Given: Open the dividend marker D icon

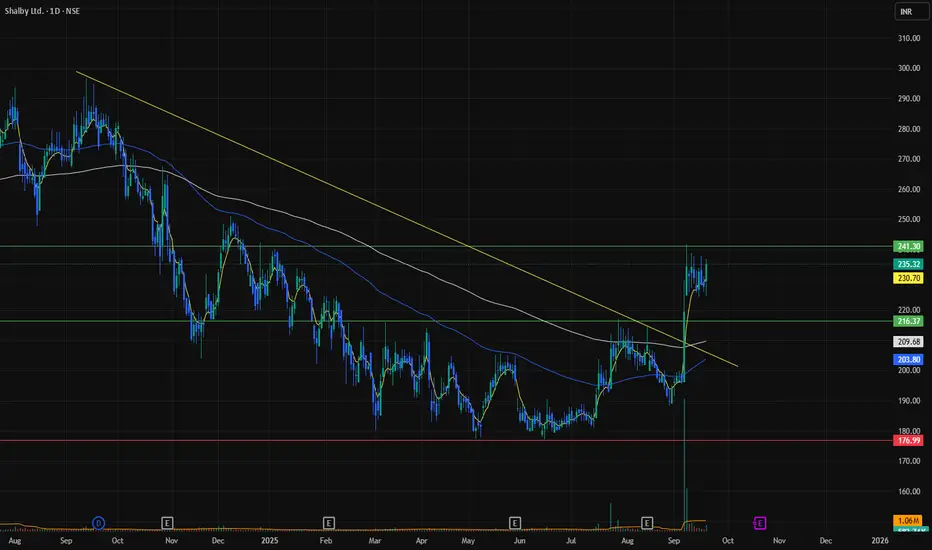Looking at the screenshot, I should click(98, 523).
